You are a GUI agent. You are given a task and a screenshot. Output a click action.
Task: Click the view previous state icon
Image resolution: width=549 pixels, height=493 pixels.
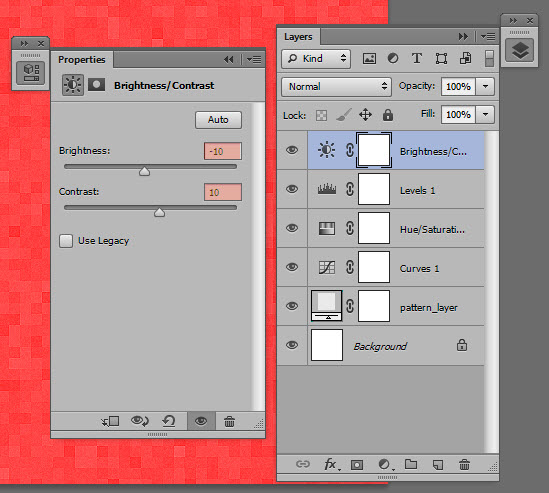(x=139, y=421)
